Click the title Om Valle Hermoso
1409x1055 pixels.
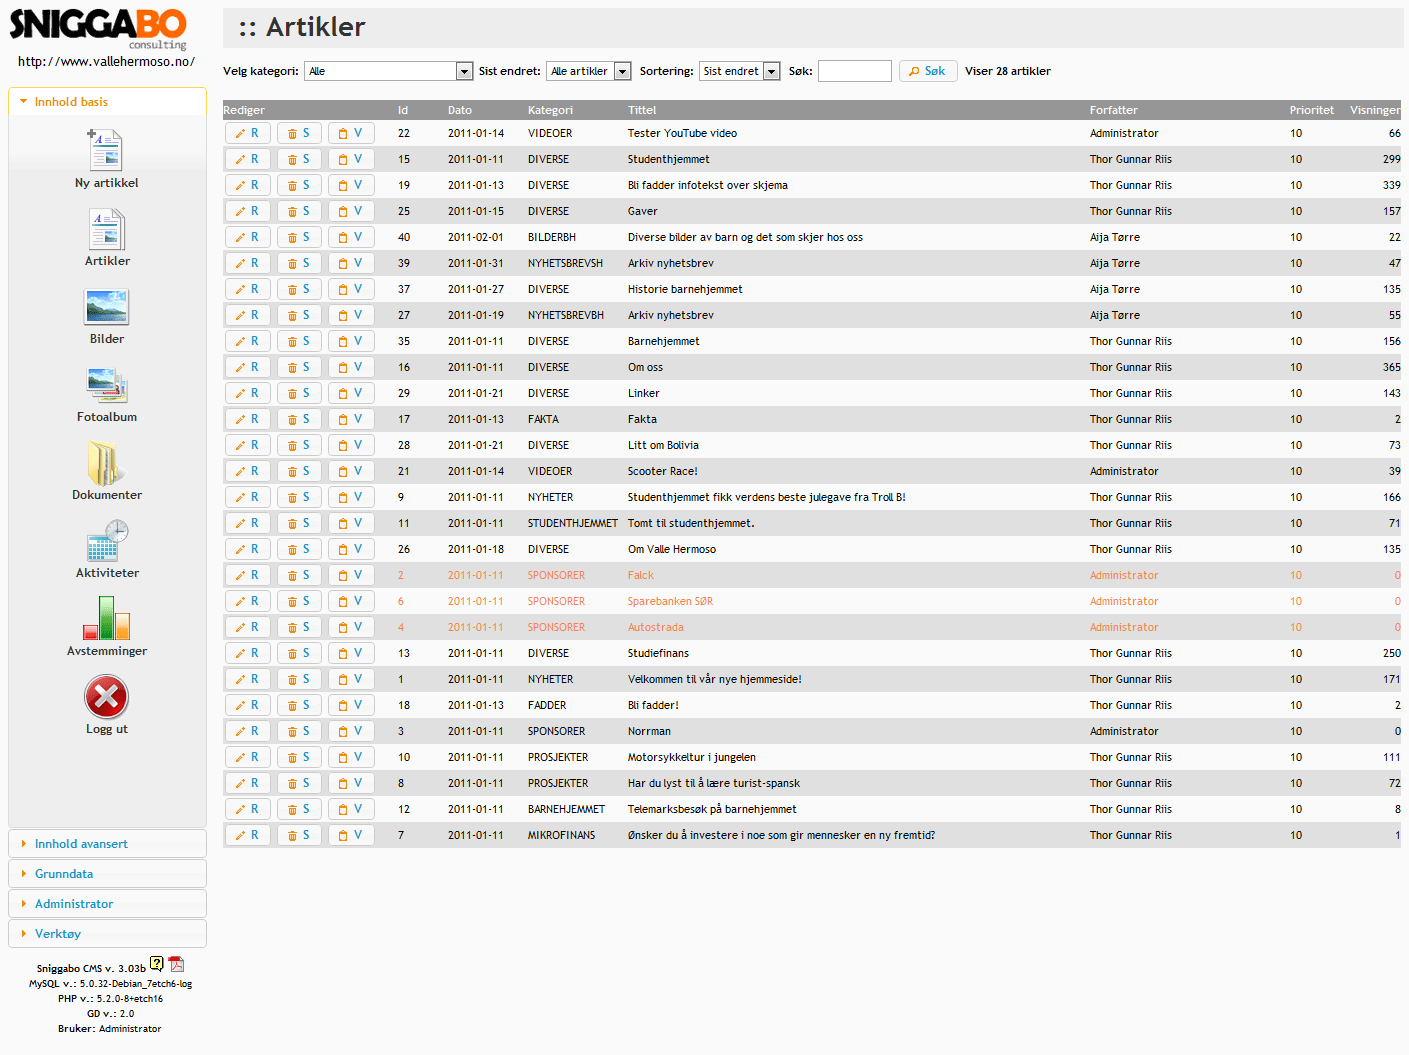(x=672, y=549)
